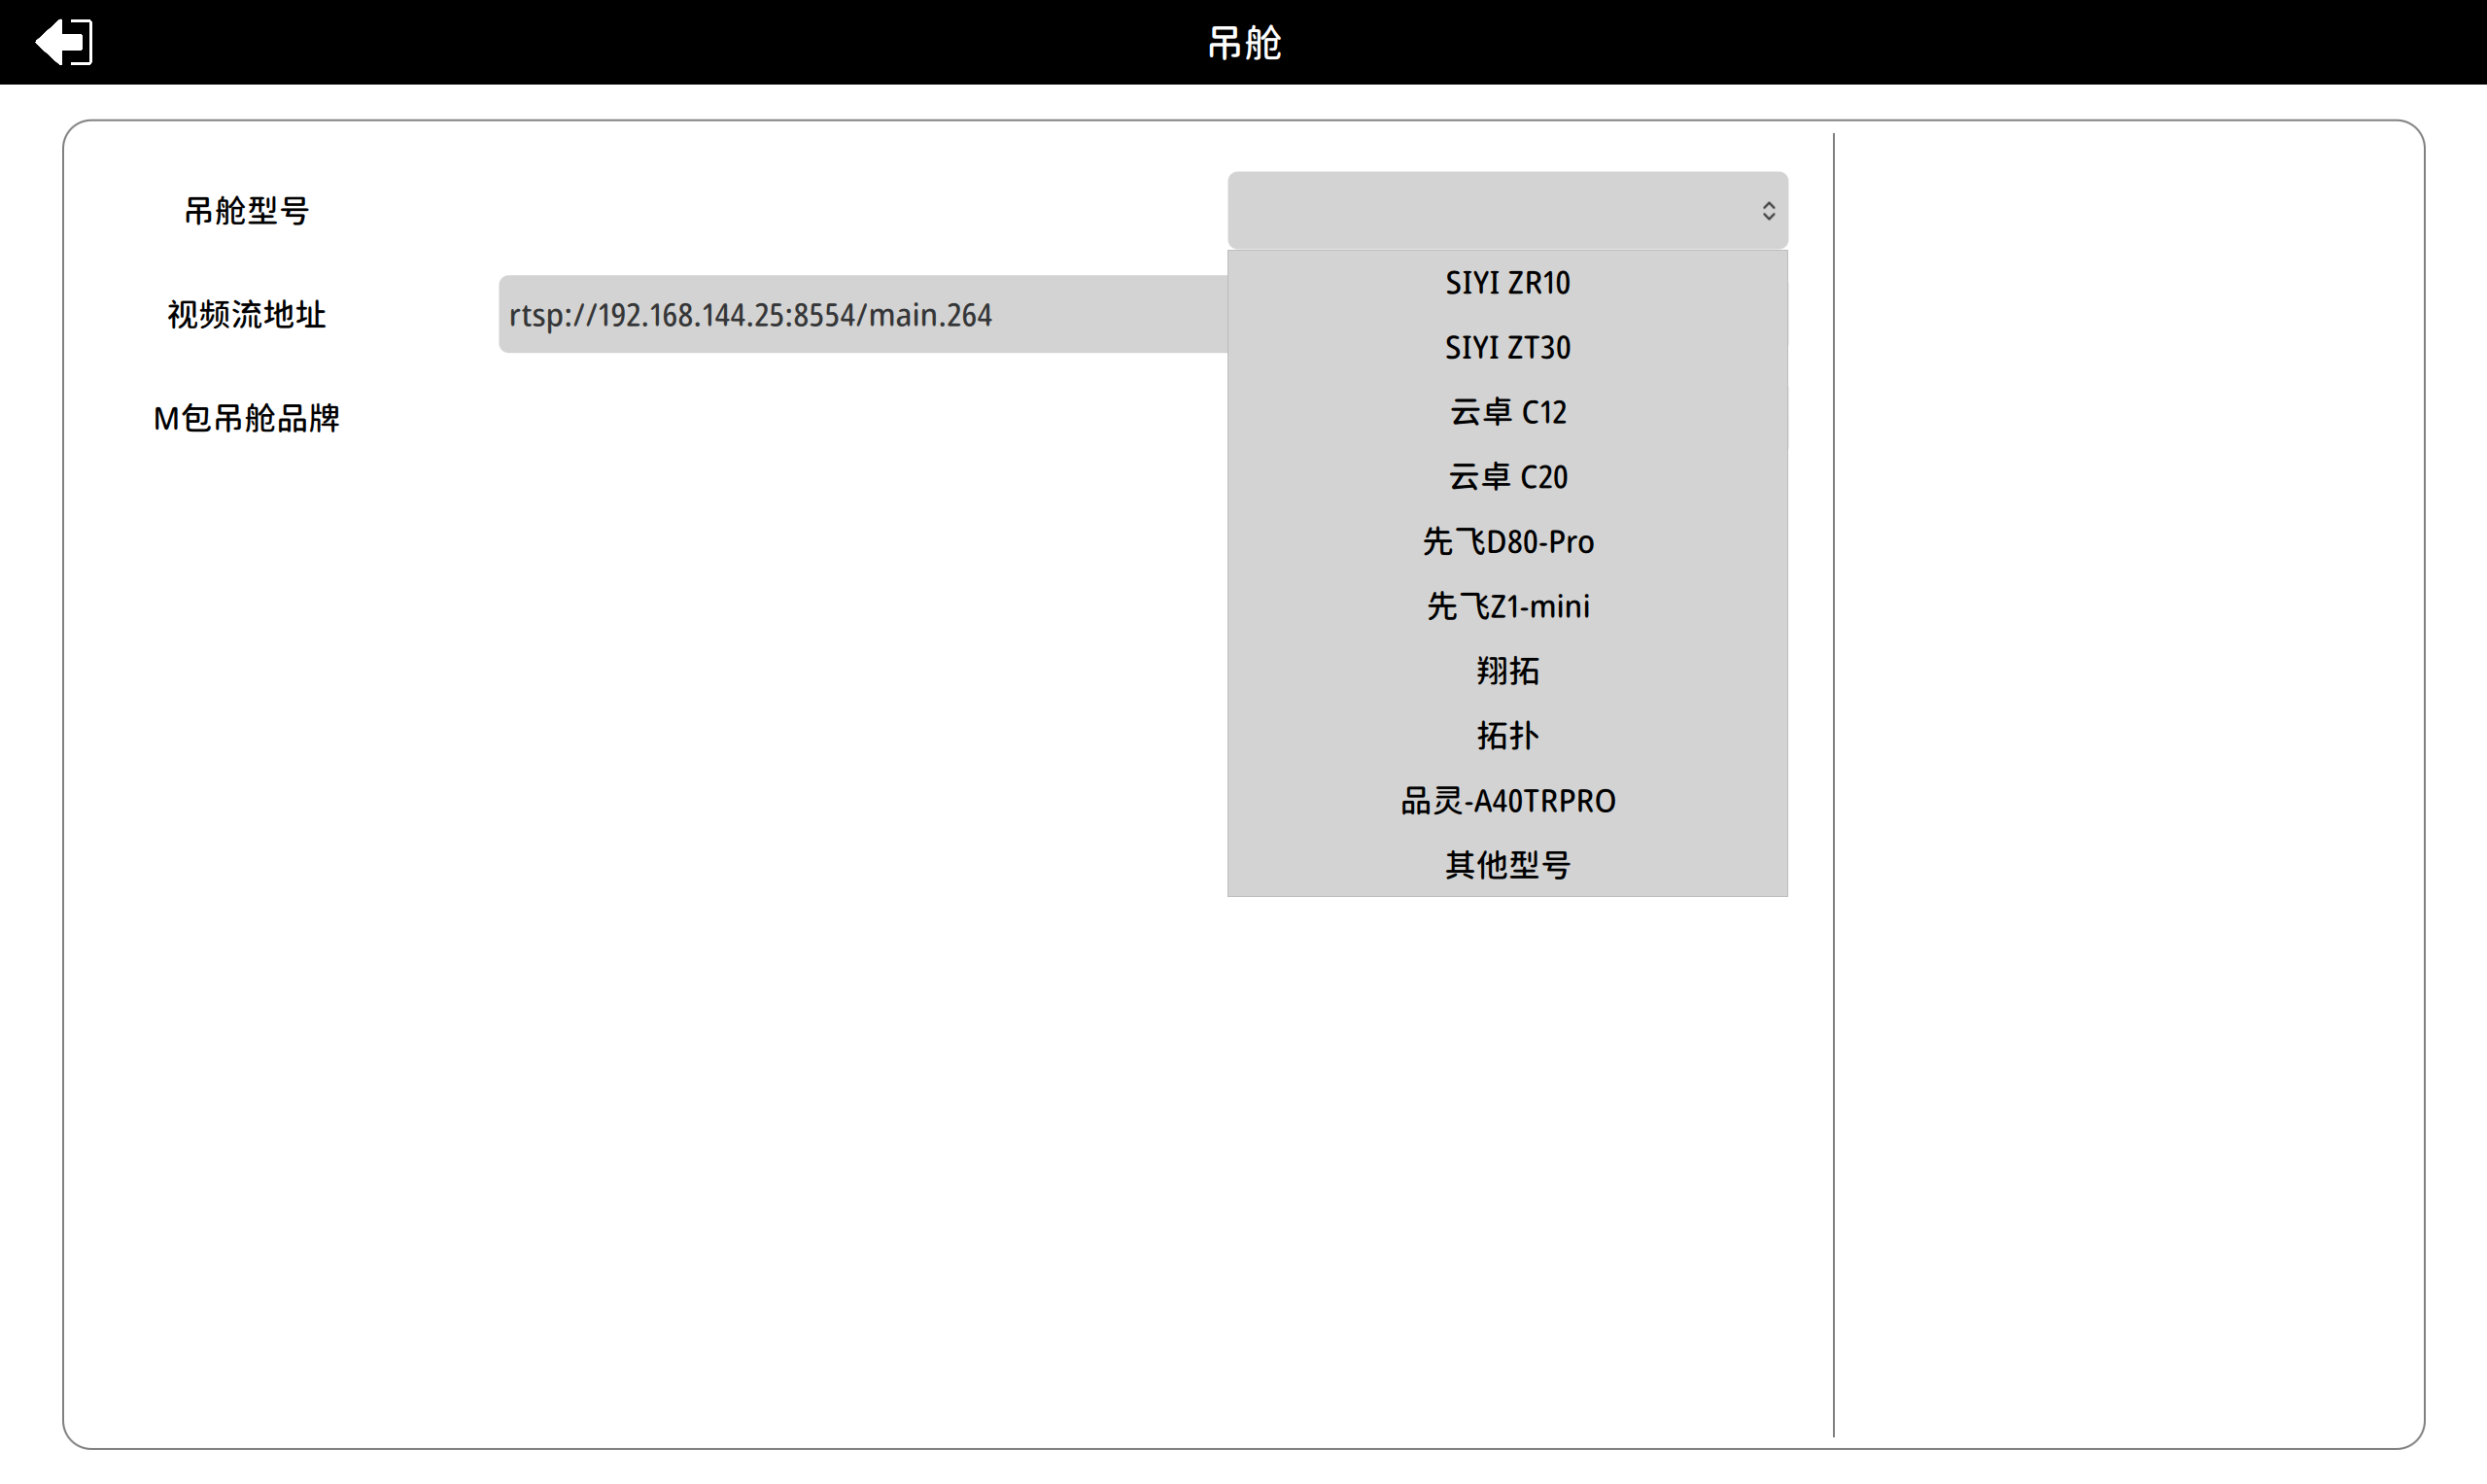The width and height of the screenshot is (2487, 1484).
Task: Click the rtsp URL text to edit it
Action: pyautogui.click(x=750, y=315)
